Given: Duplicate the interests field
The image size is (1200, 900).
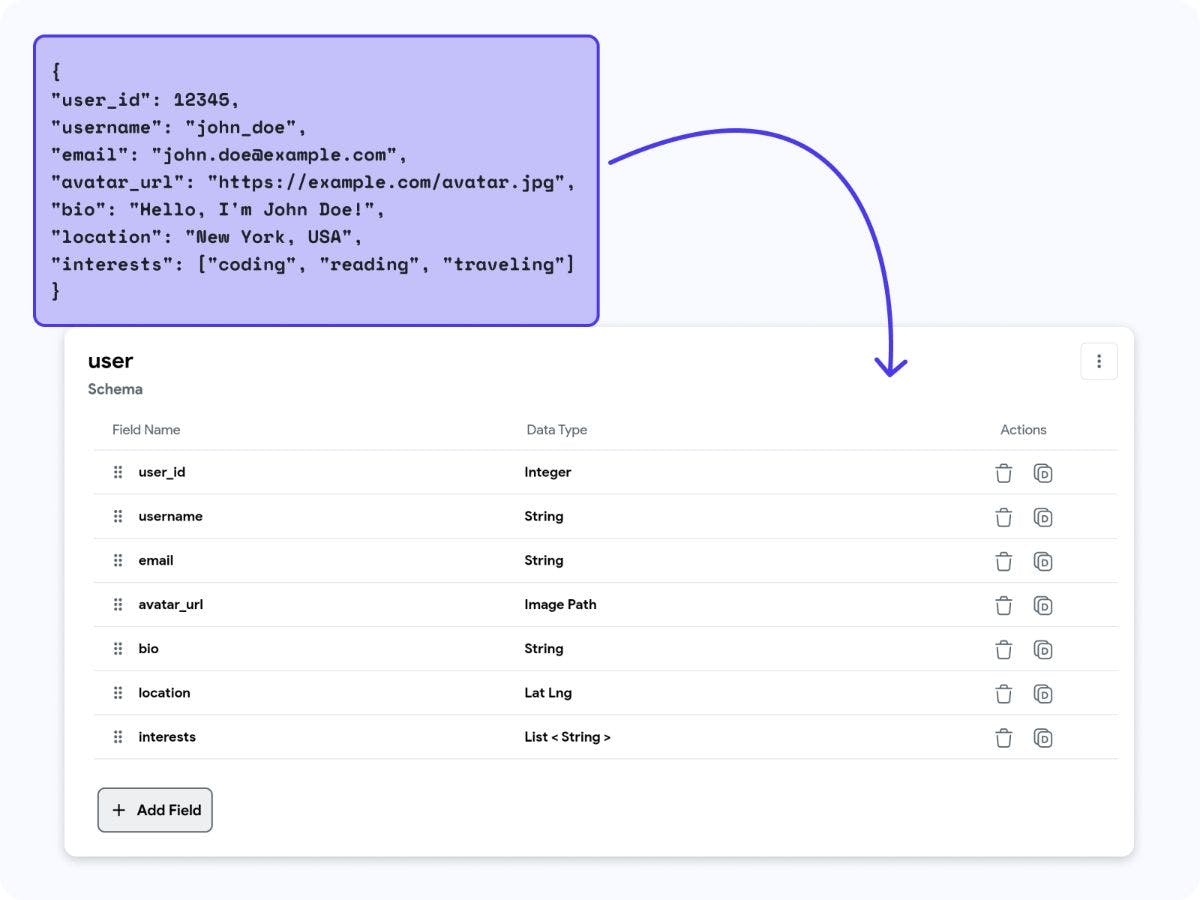Looking at the screenshot, I should [1043, 738].
